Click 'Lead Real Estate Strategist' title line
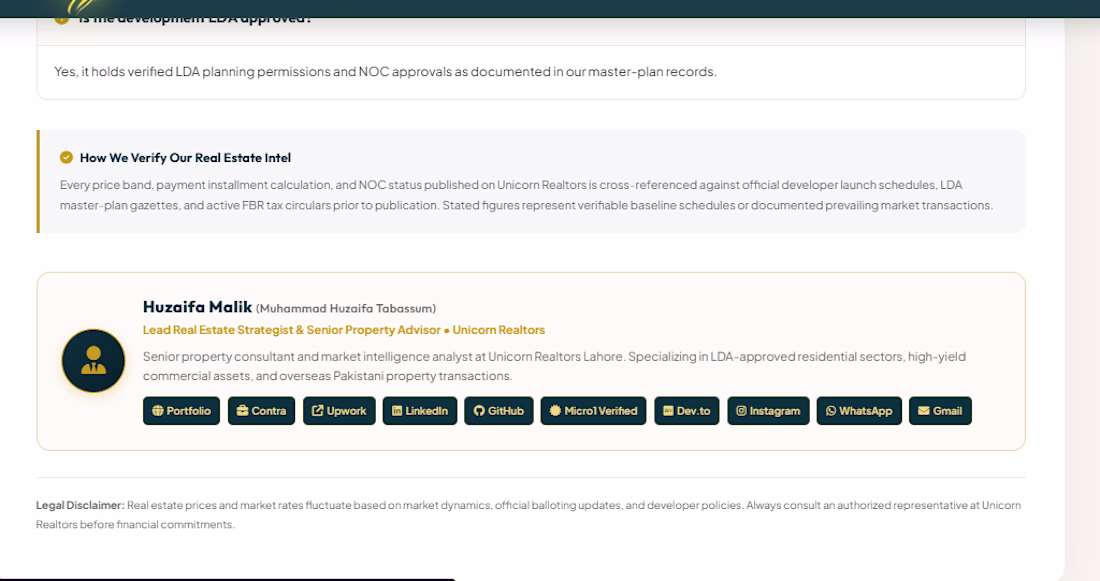The width and height of the screenshot is (1100, 581). point(344,330)
